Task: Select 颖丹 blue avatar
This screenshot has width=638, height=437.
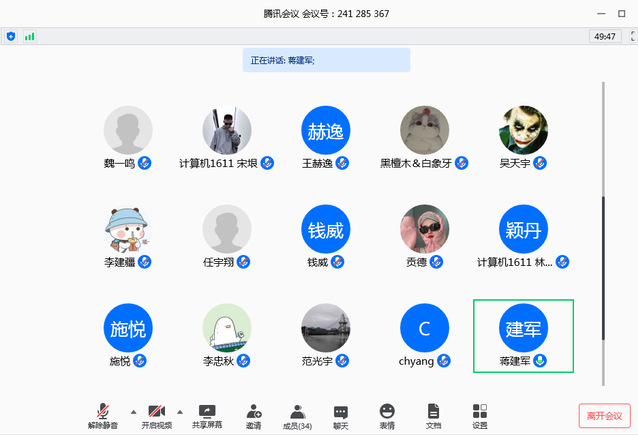Action: (x=524, y=229)
